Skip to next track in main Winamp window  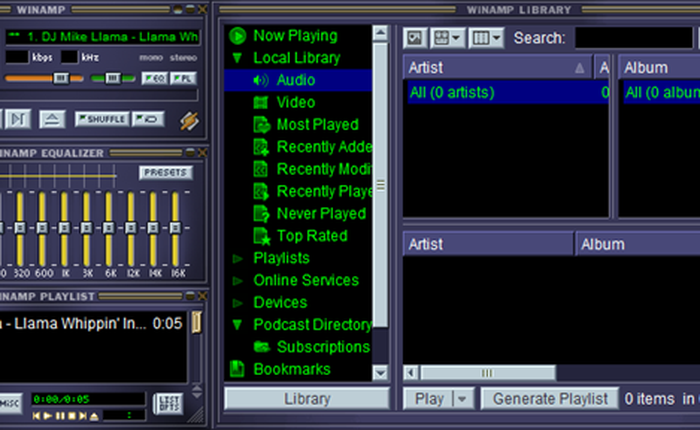[x=18, y=119]
